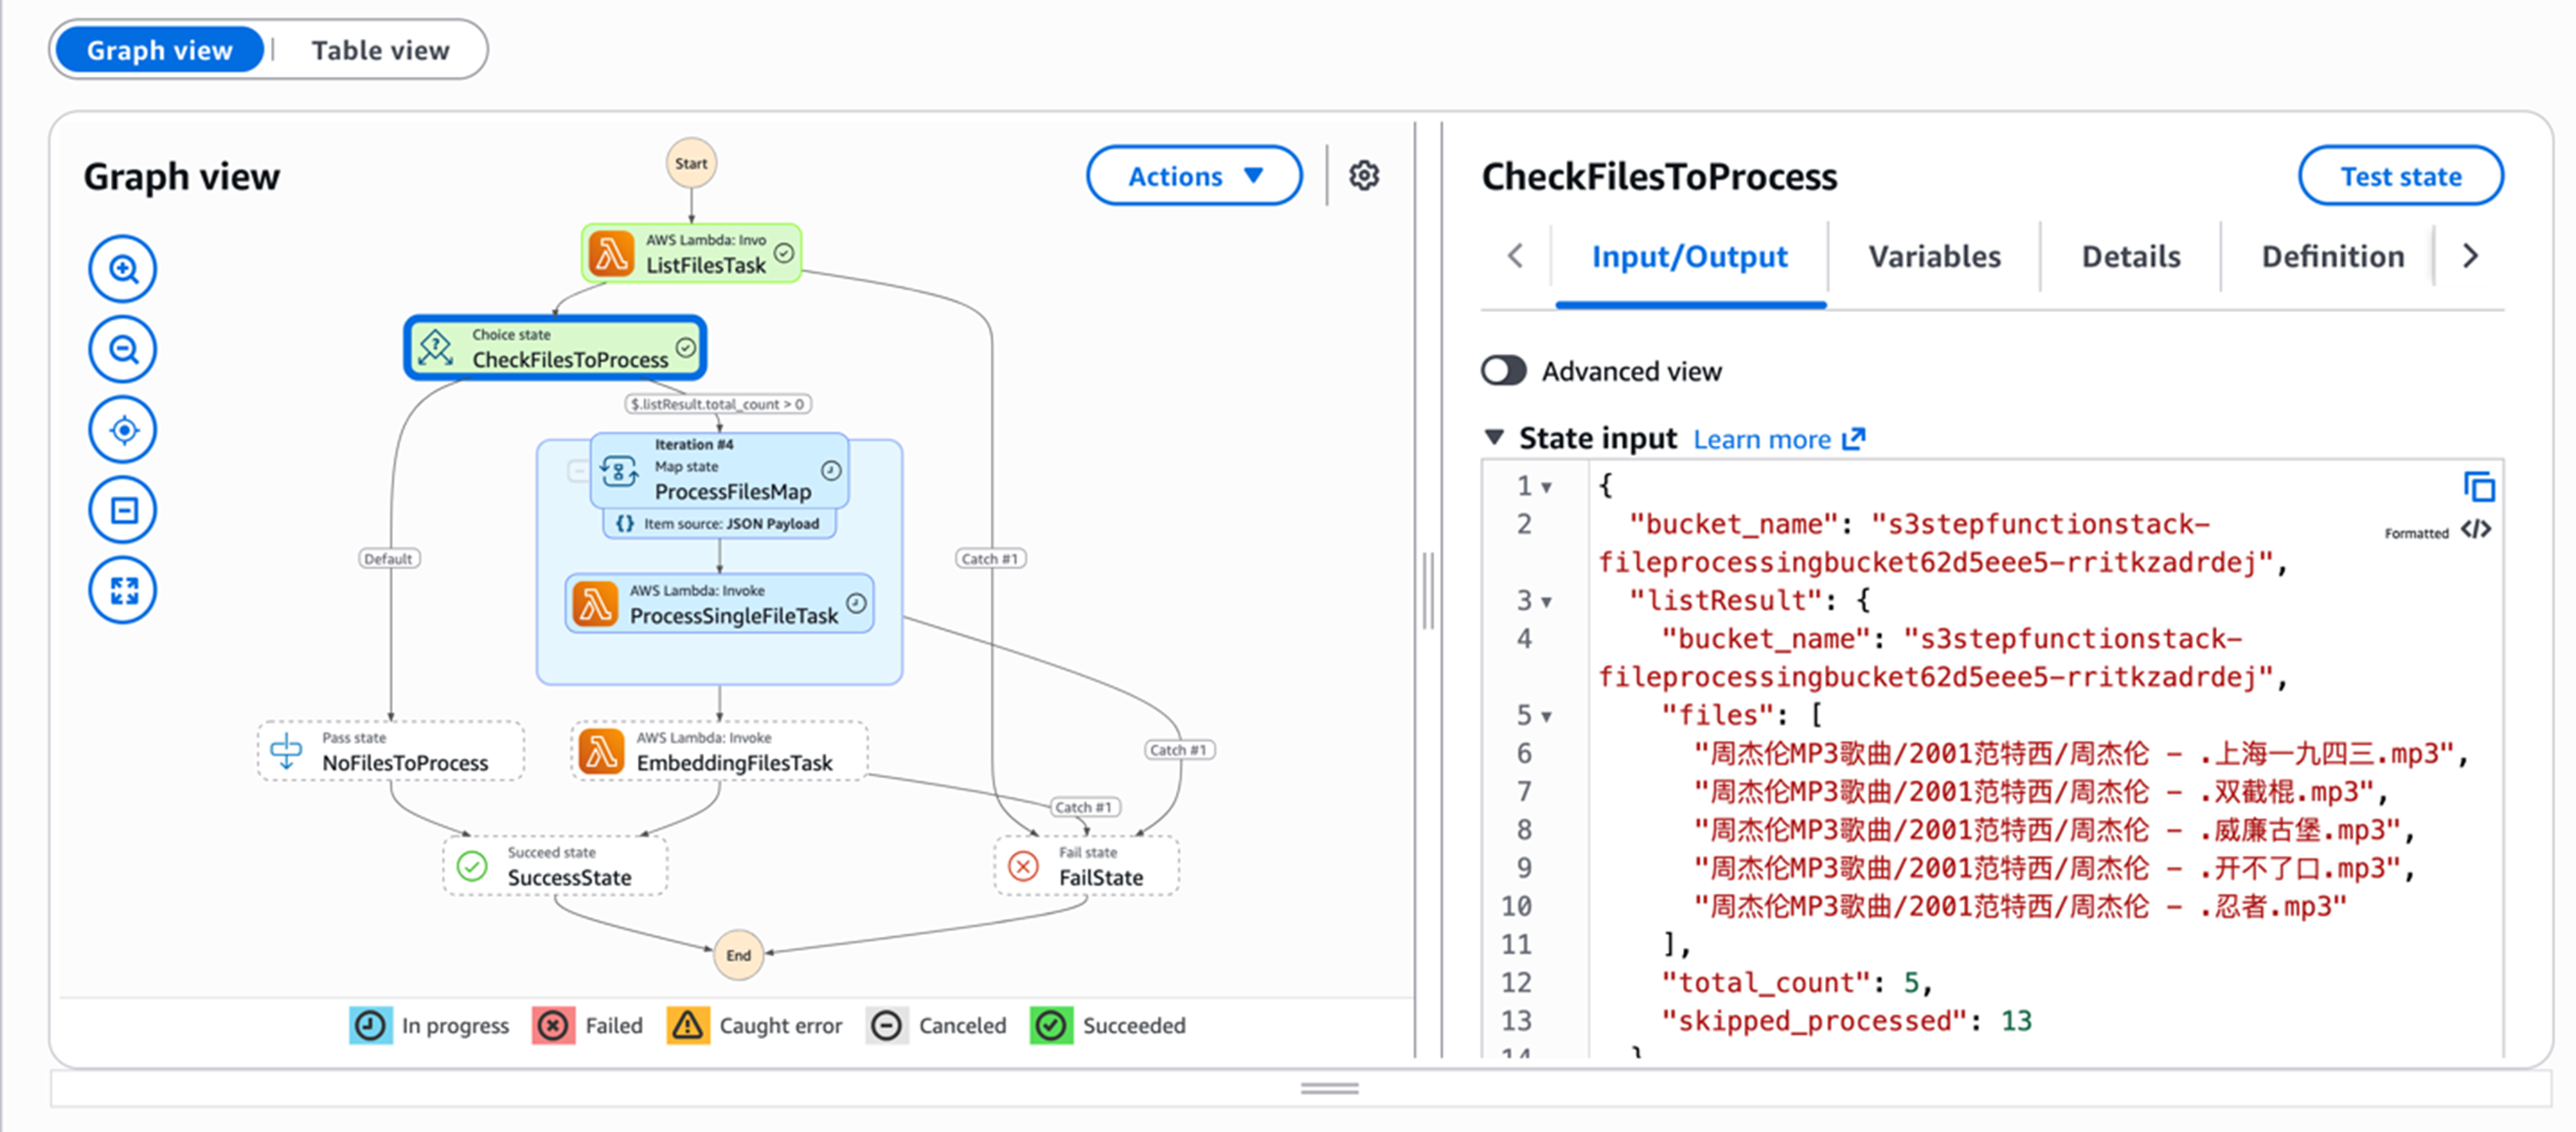This screenshot has height=1132, width=2576.
Task: Open the Actions dropdown menu
Action: (x=1194, y=176)
